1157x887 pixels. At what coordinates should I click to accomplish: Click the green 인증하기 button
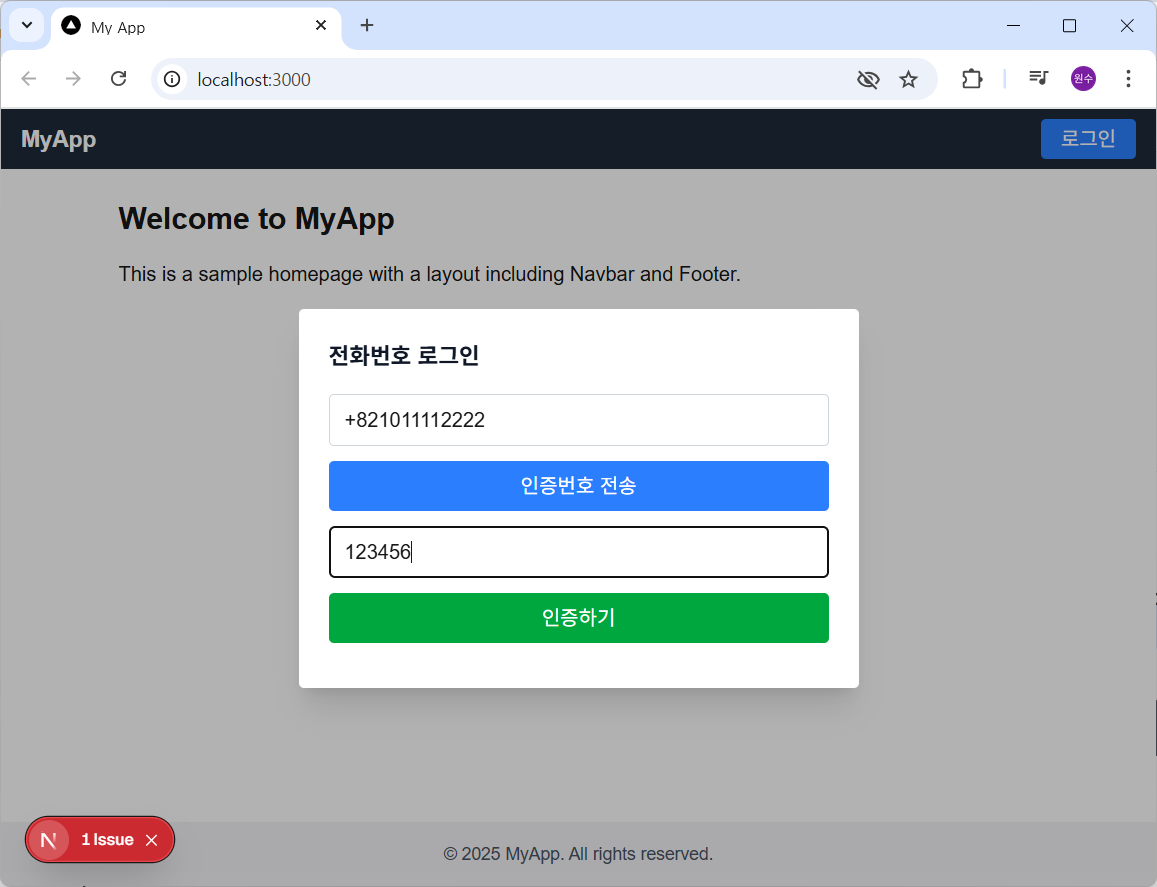tap(578, 618)
